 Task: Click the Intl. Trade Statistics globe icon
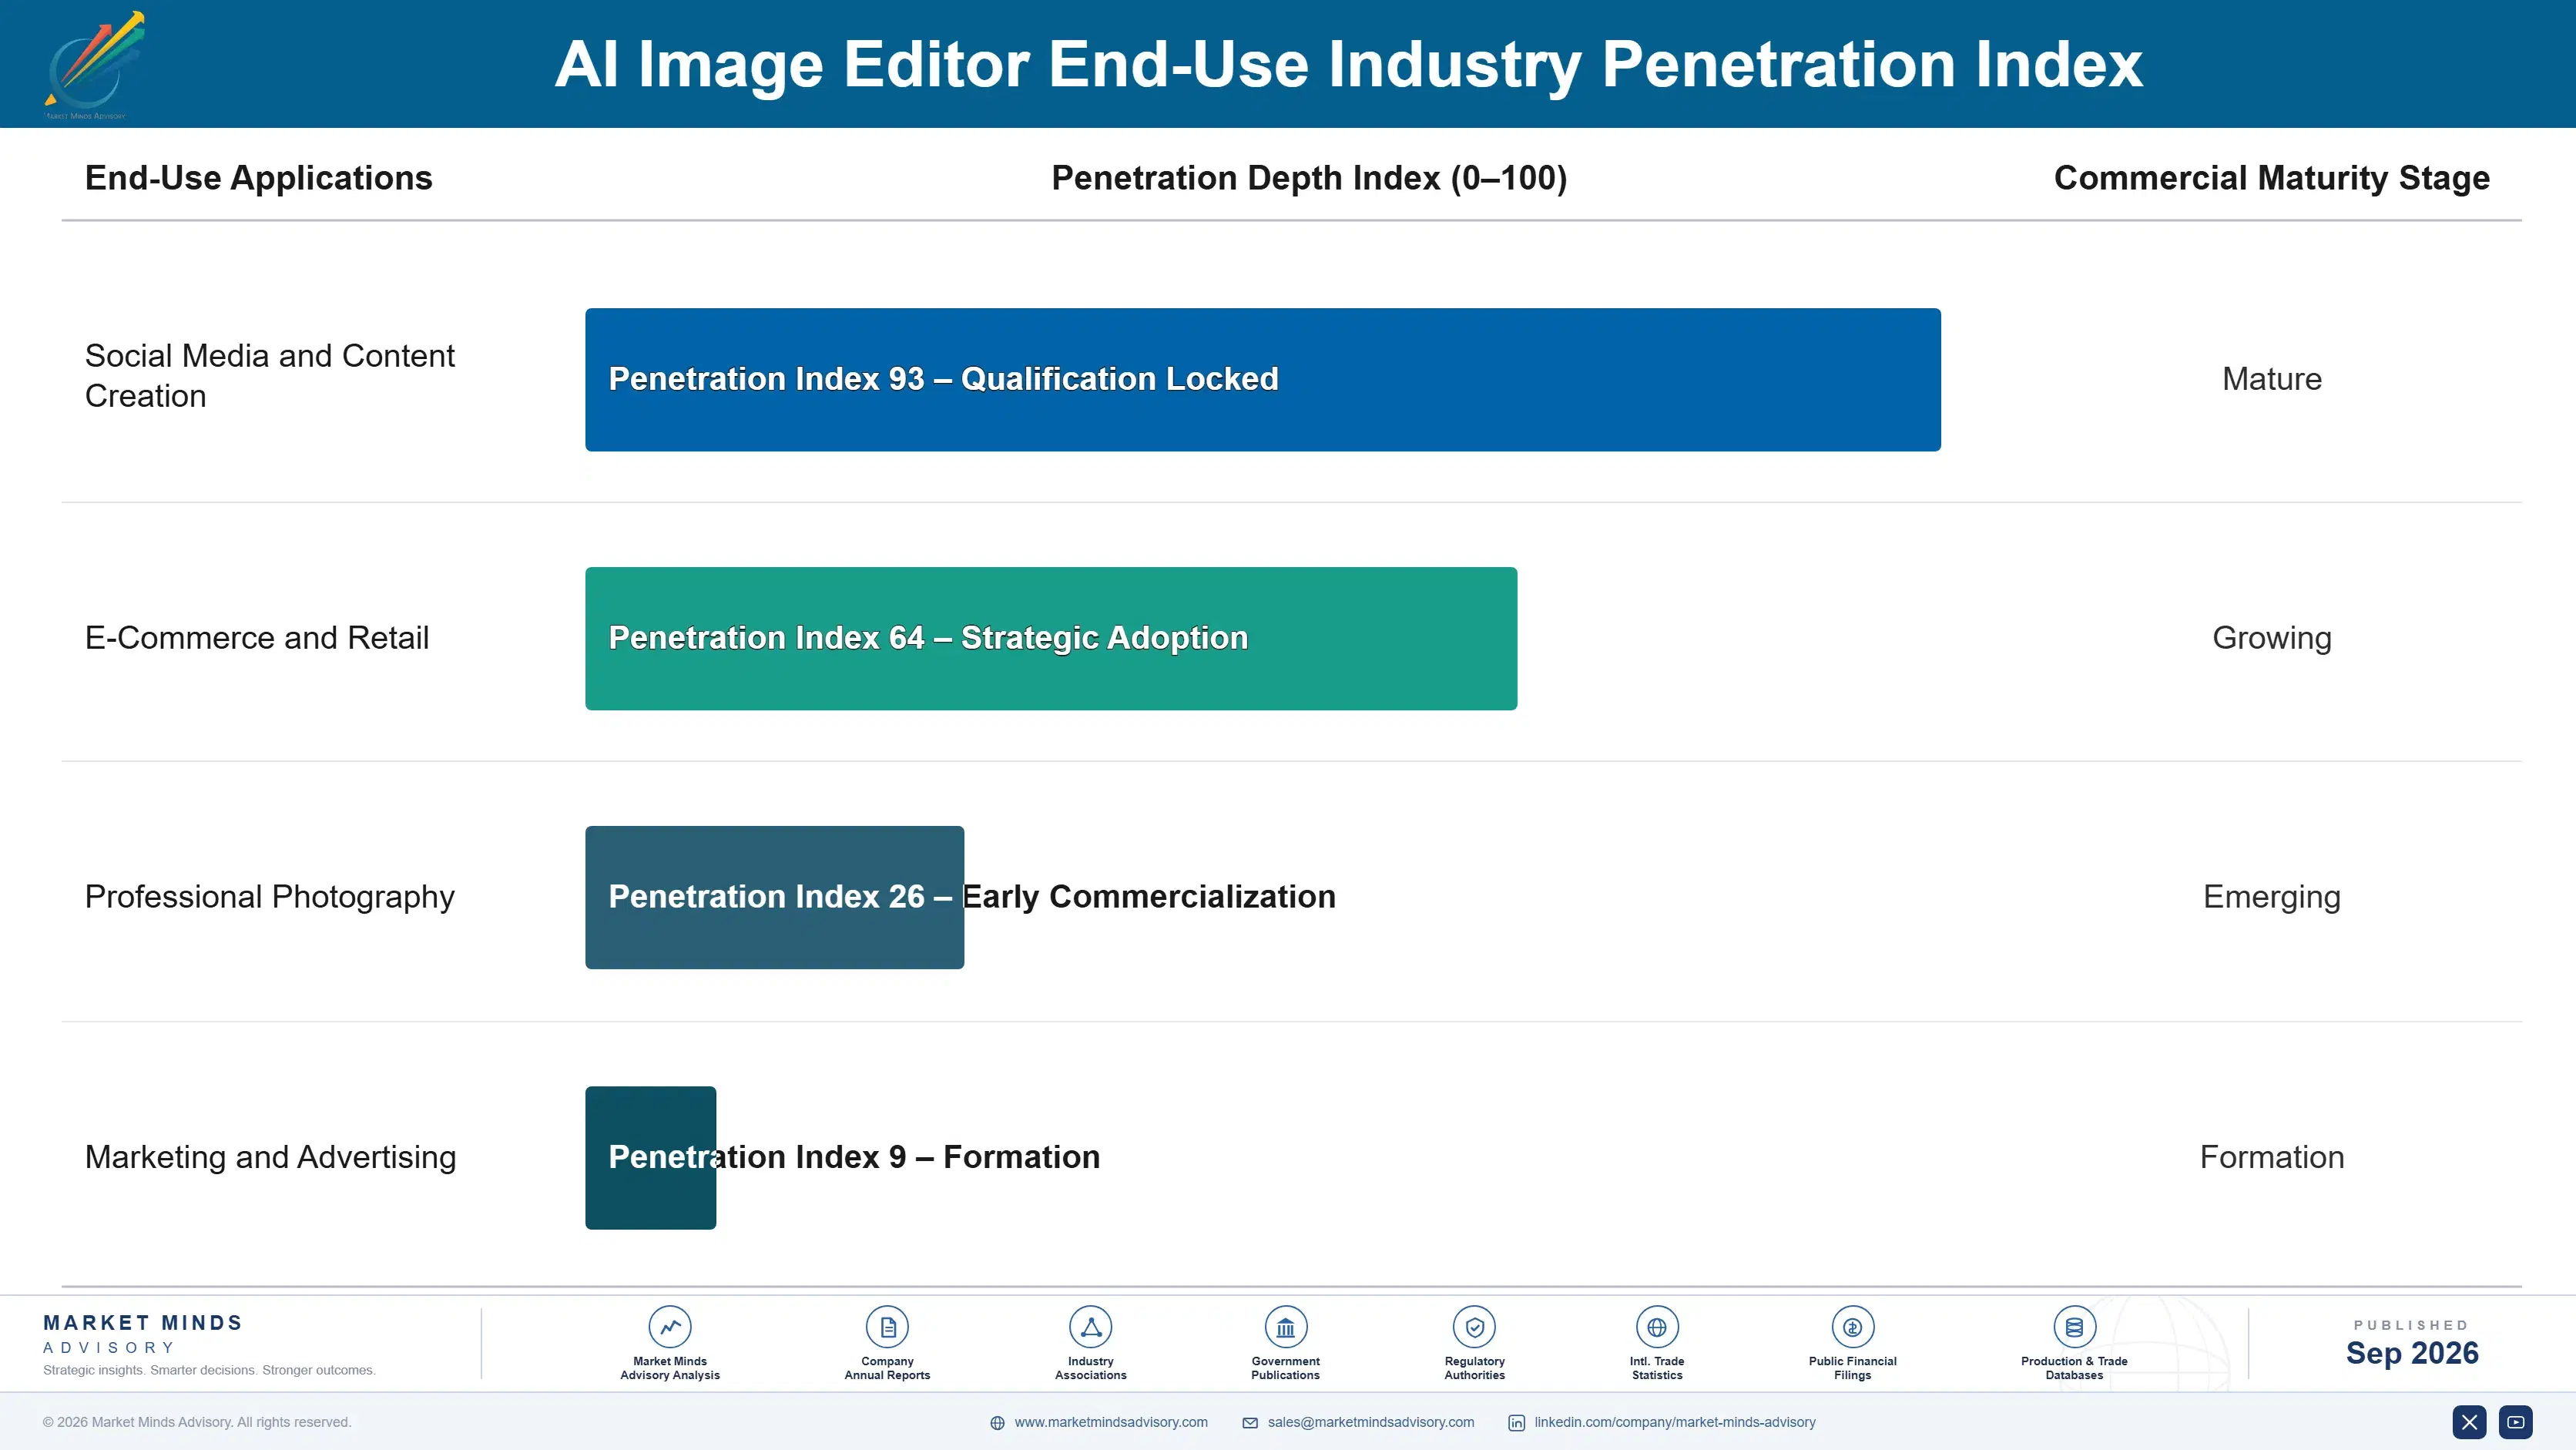pos(1657,1327)
